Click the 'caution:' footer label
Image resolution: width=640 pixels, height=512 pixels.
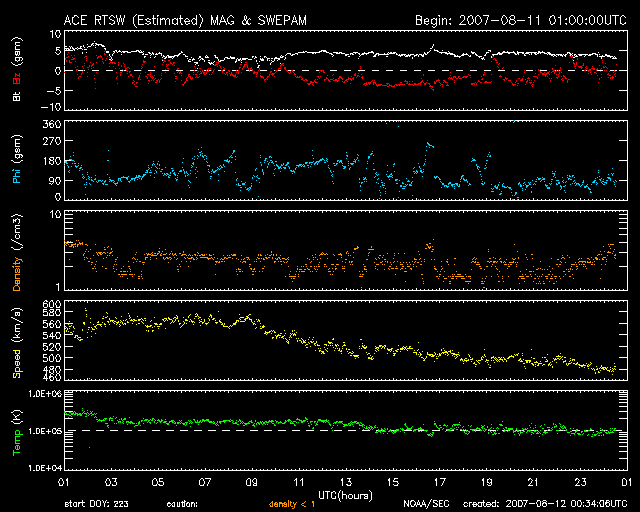point(182,504)
